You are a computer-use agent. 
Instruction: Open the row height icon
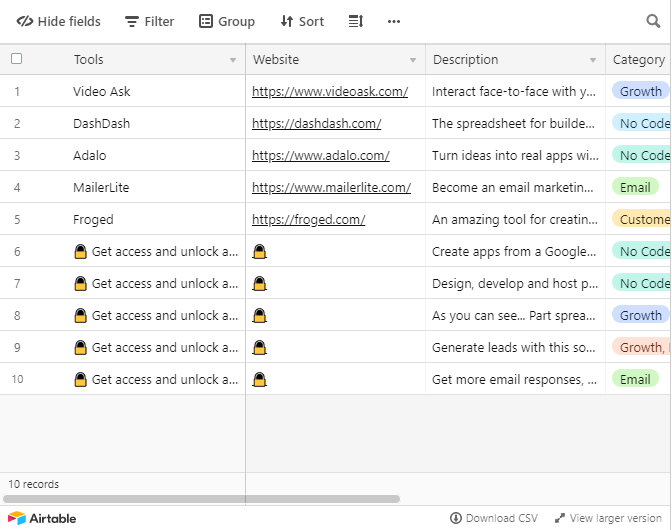(x=355, y=21)
